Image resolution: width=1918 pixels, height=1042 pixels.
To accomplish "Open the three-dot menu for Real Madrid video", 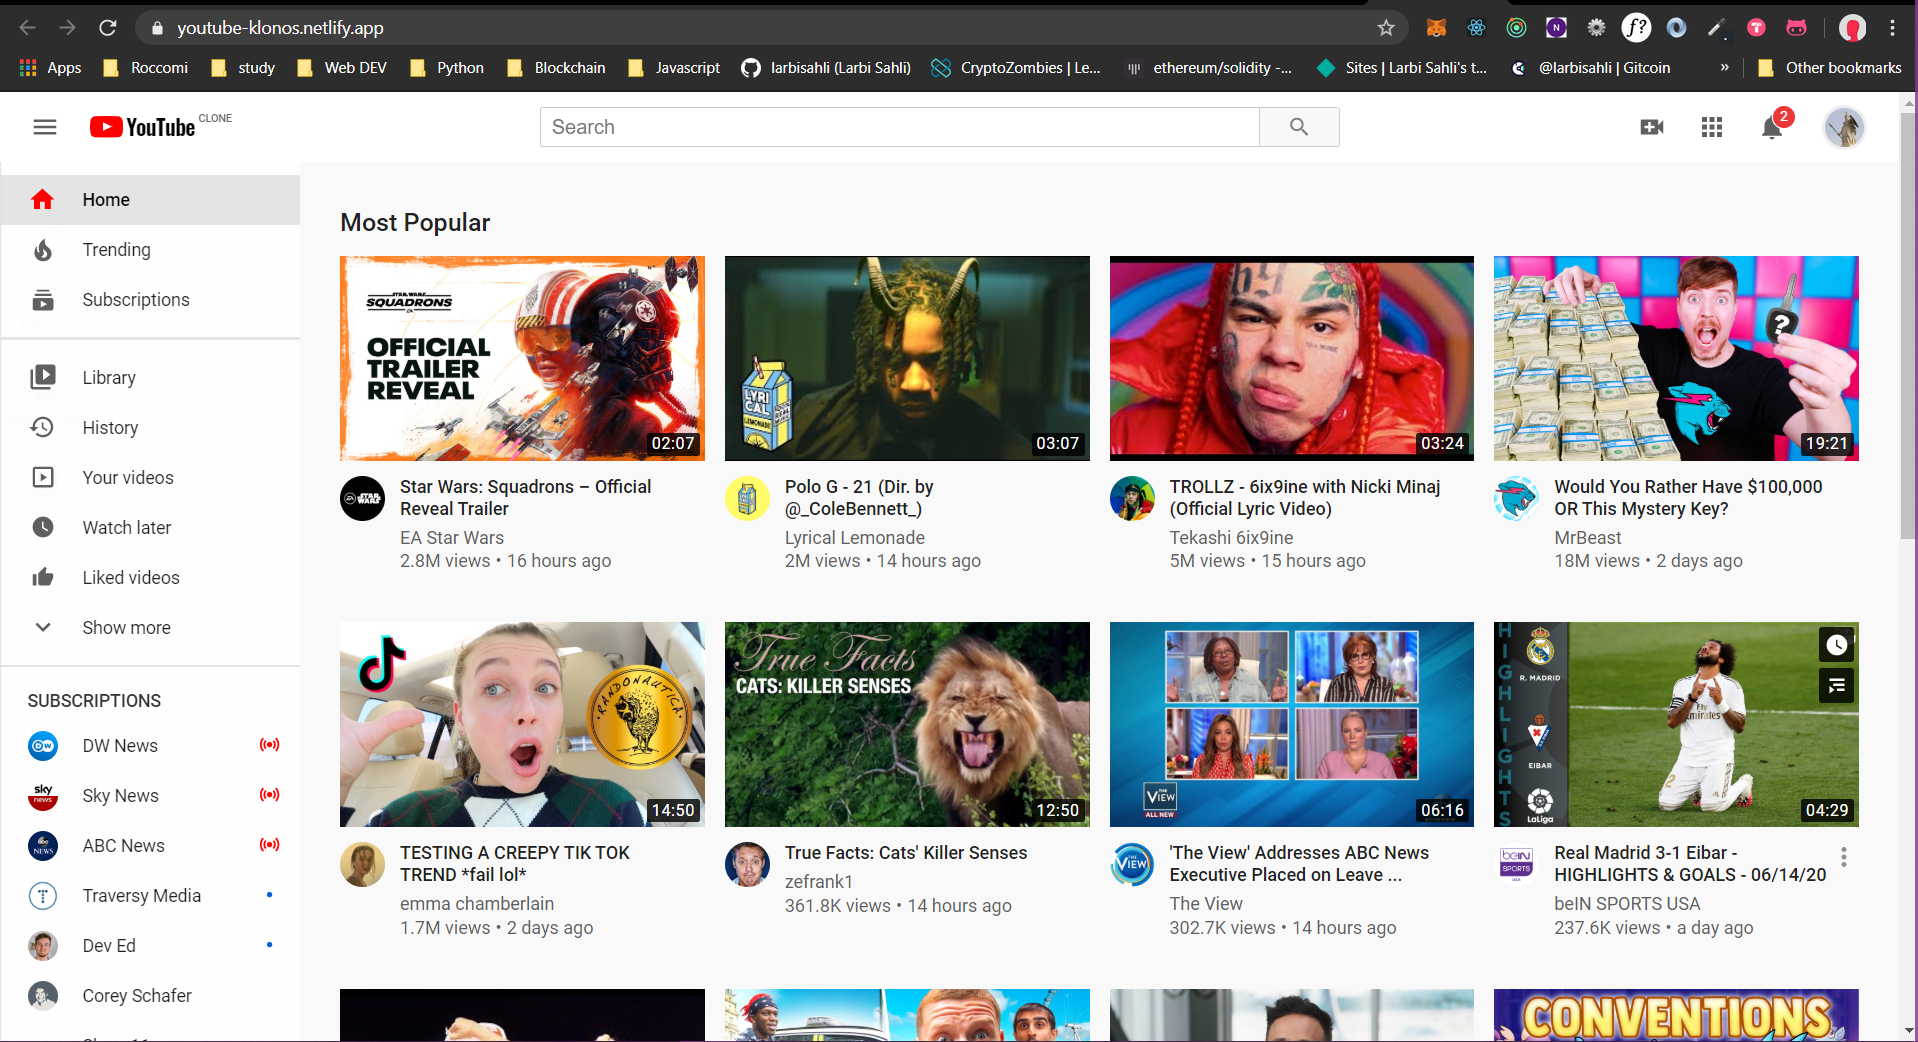I will (1844, 857).
